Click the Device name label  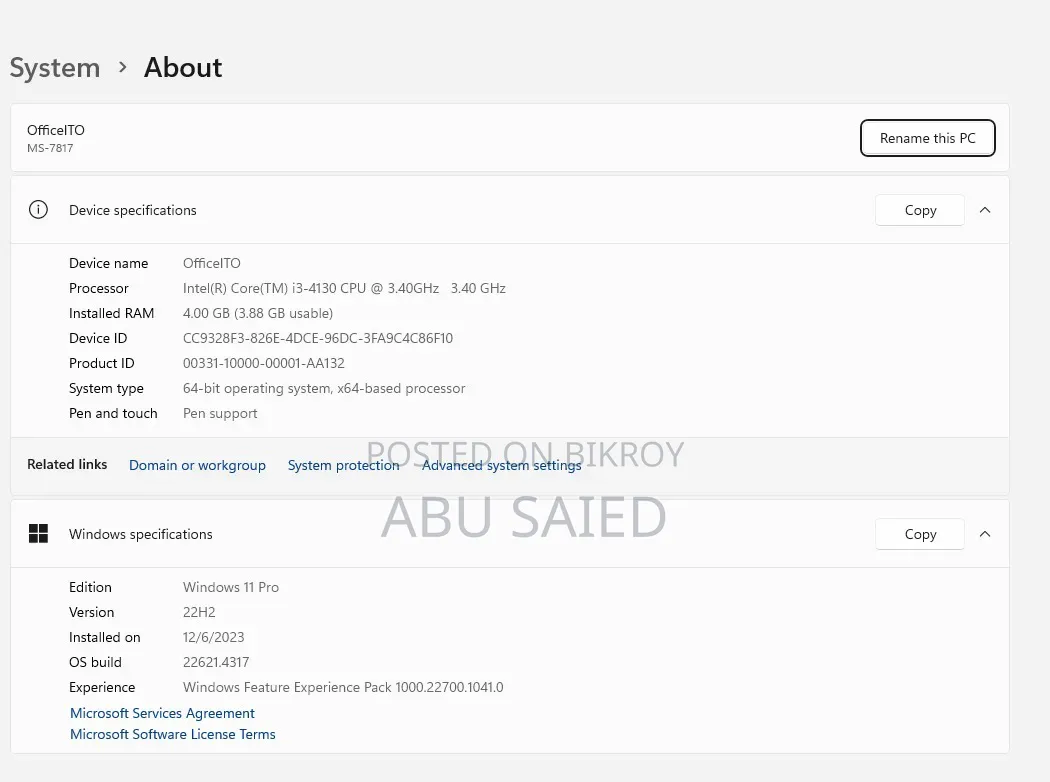108,263
